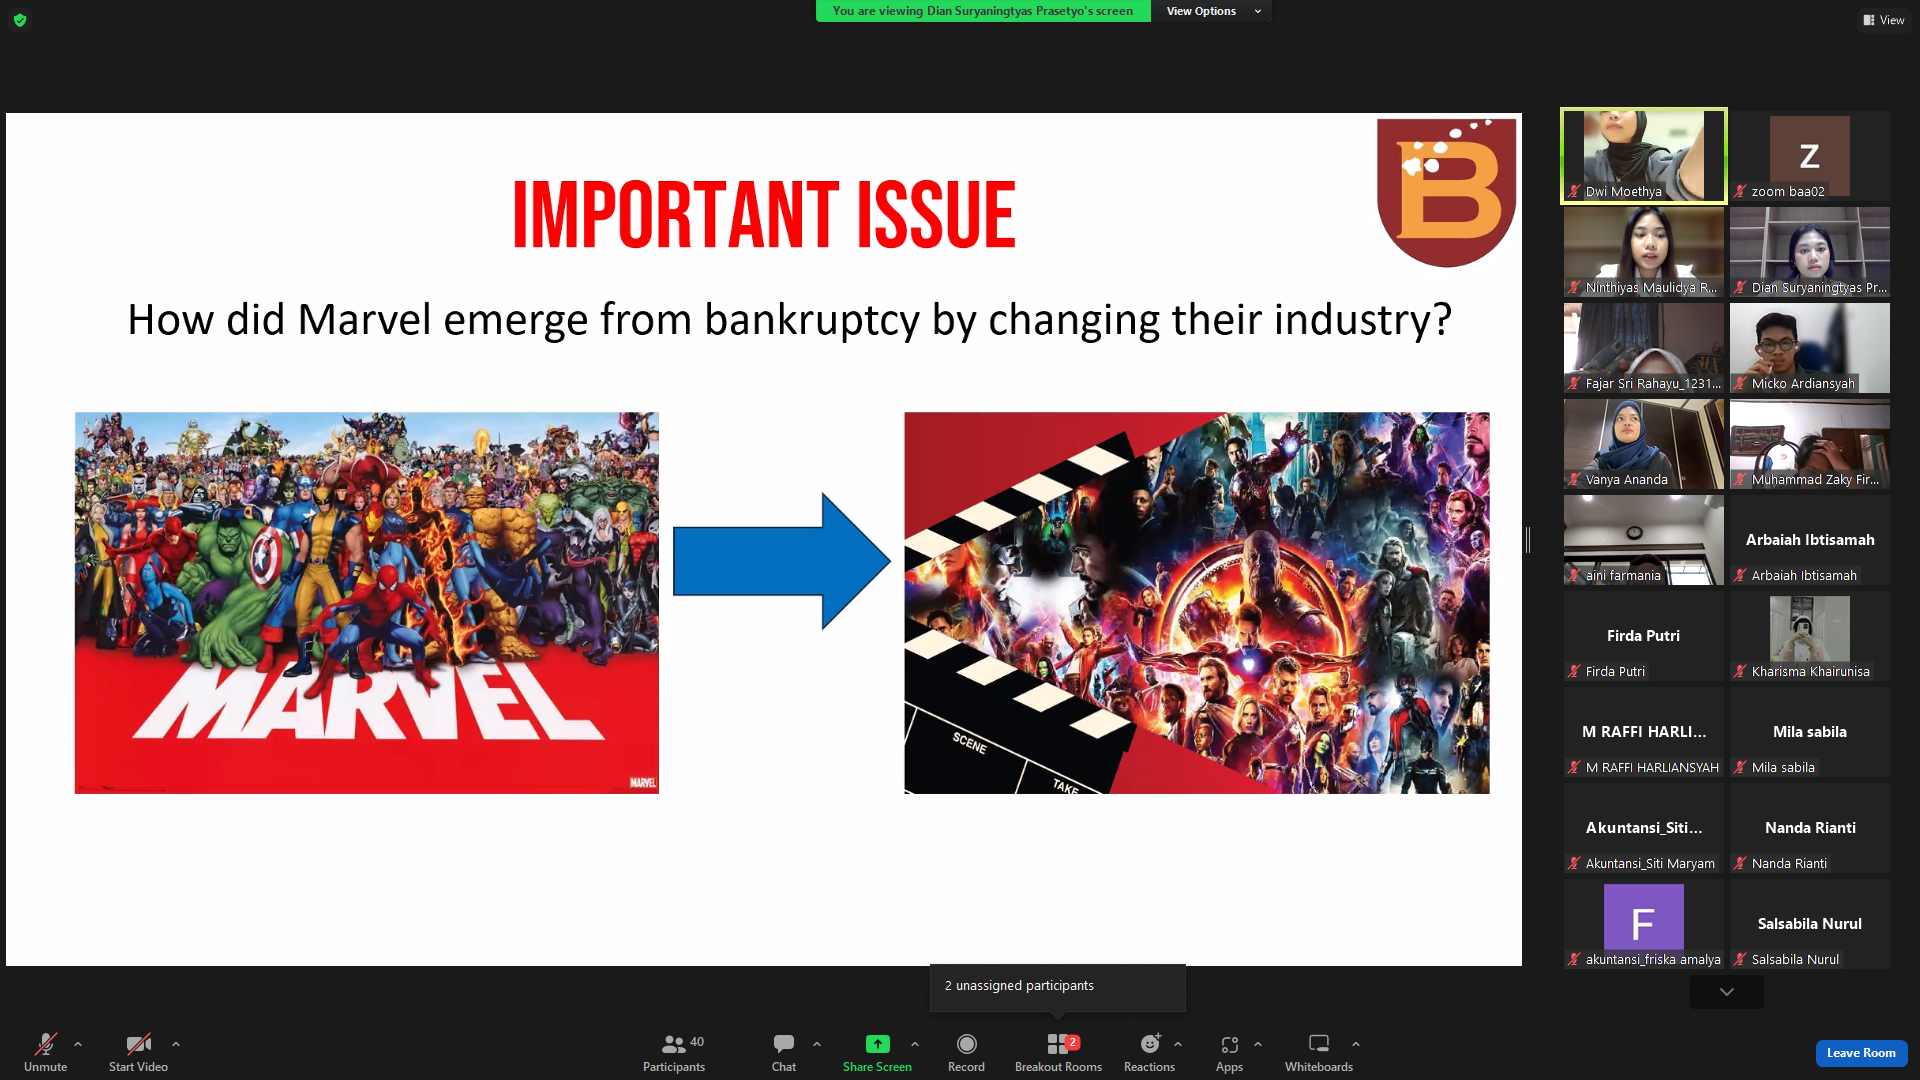Select the zoom baa02 participant tile
The image size is (1920, 1080).
tap(1810, 156)
